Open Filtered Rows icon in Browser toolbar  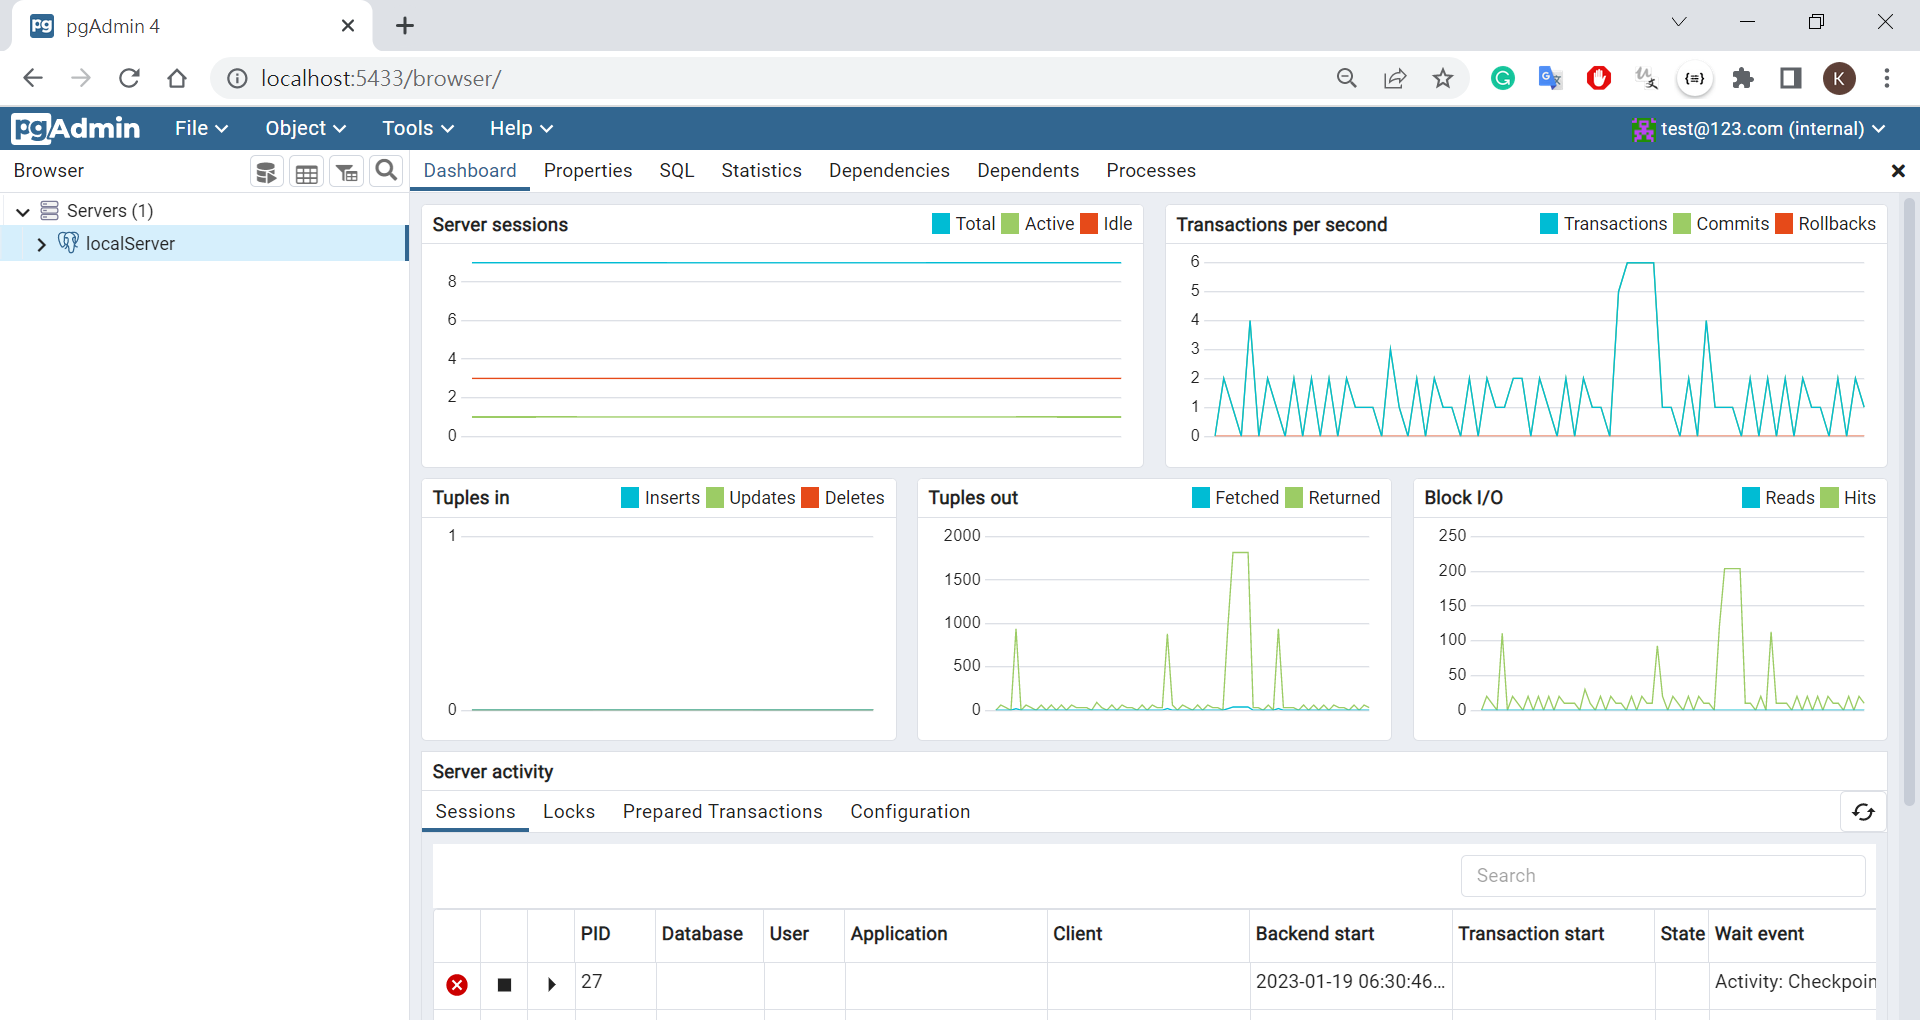click(x=347, y=172)
